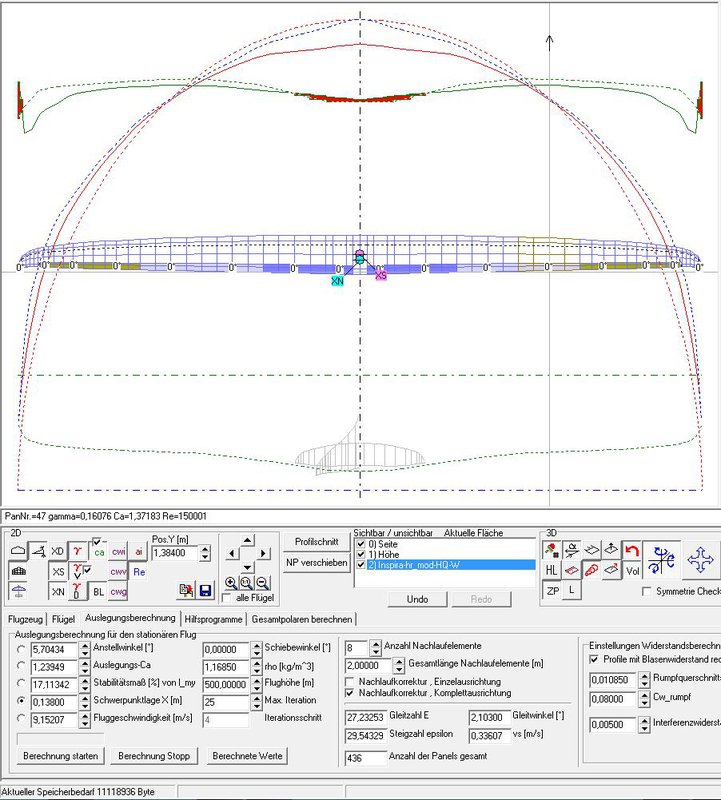
Task: Increase Cw_rumpf with its up arrow
Action: 644,695
